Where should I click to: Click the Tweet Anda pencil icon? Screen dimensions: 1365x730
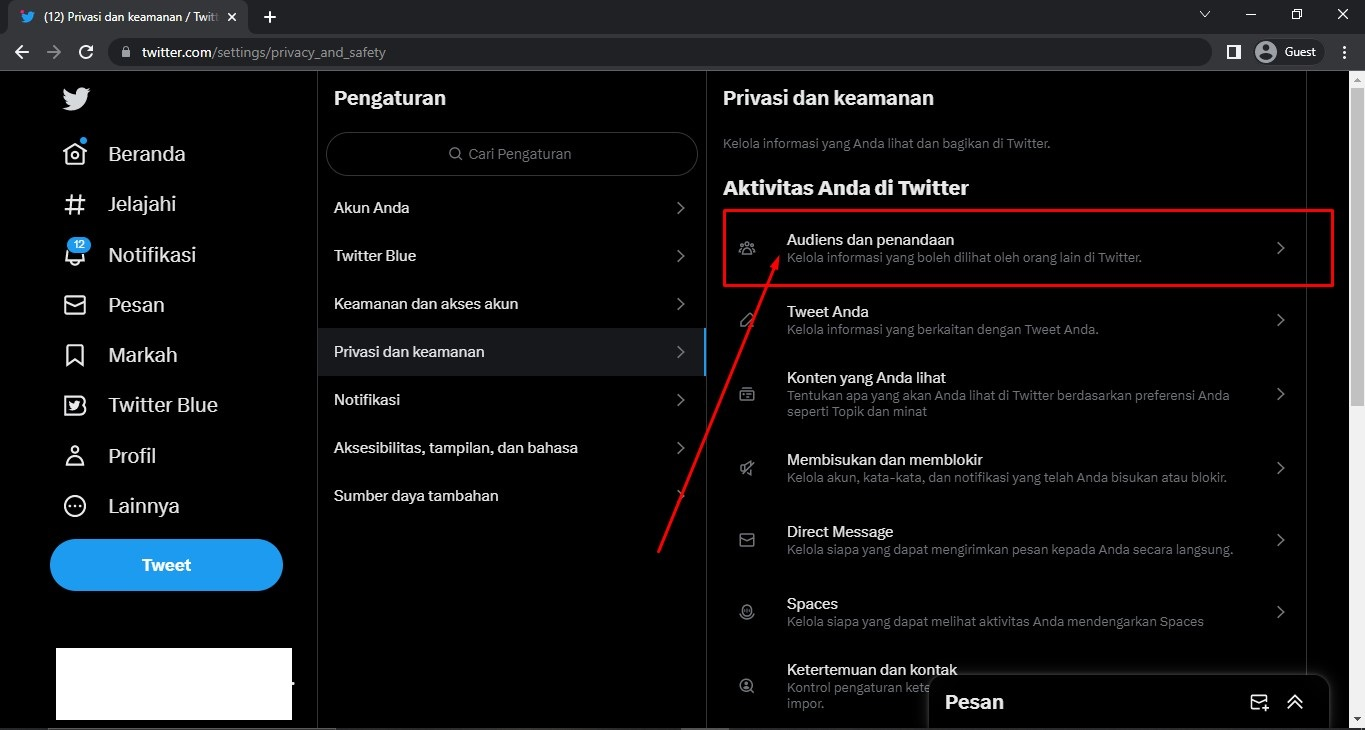(747, 320)
